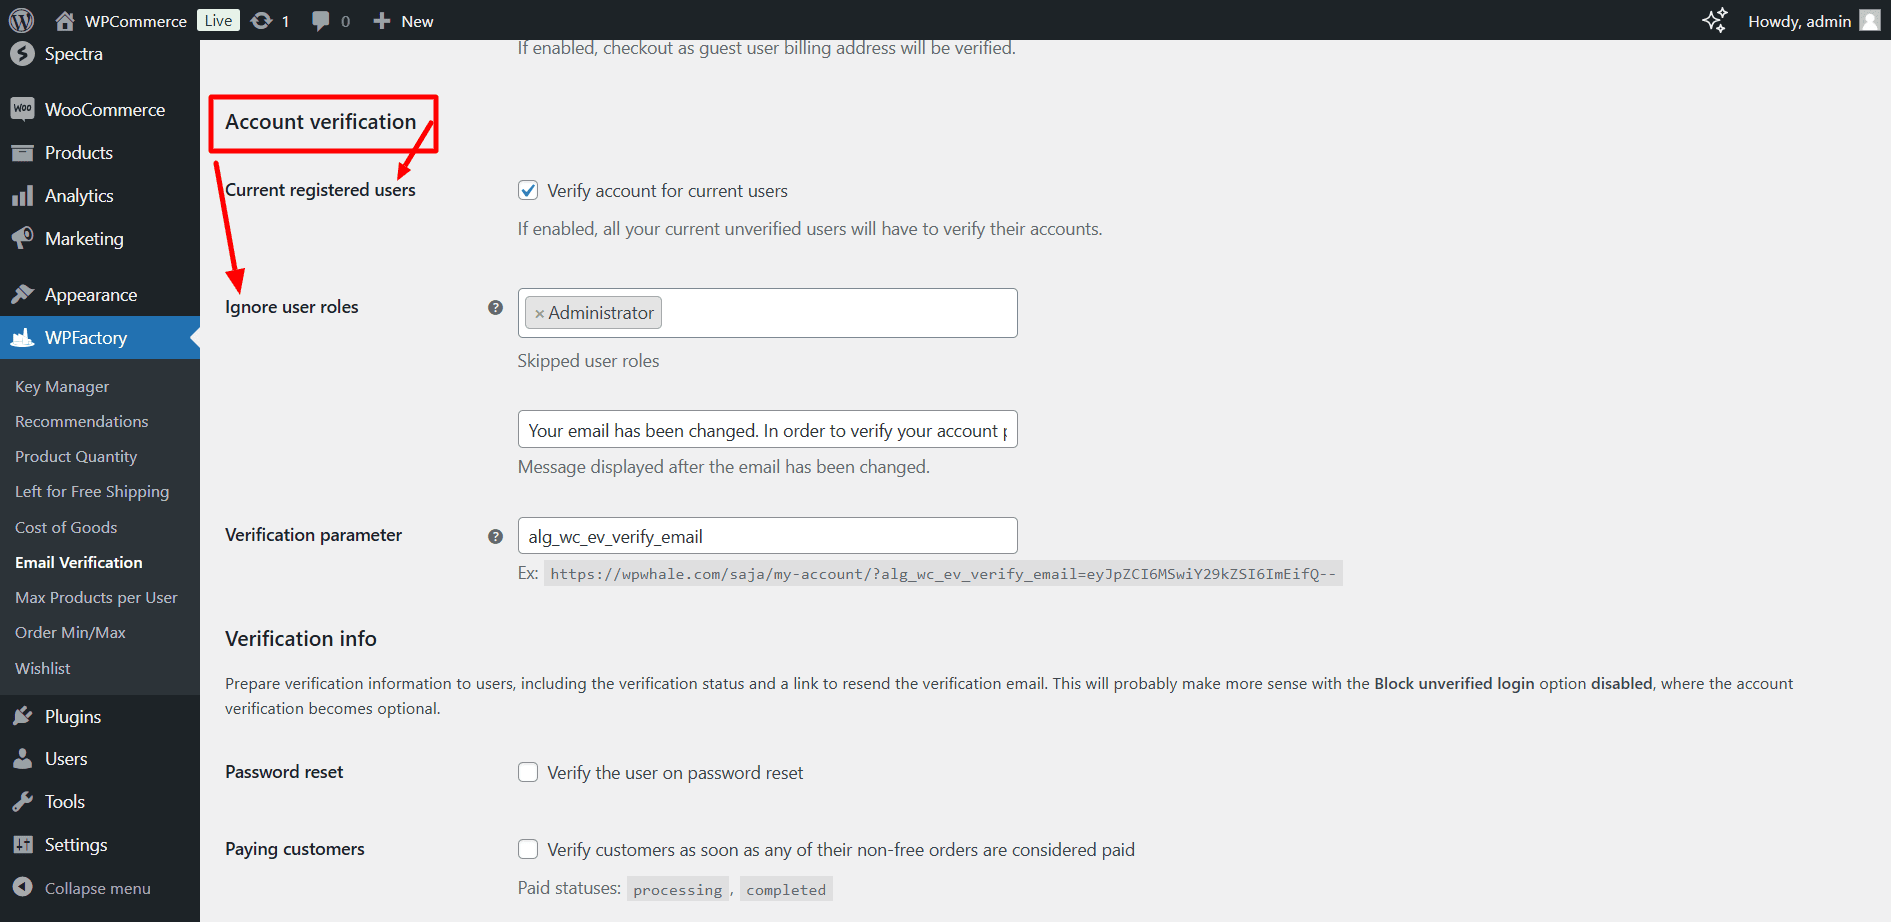Open the Key Manager submenu item

click(62, 386)
